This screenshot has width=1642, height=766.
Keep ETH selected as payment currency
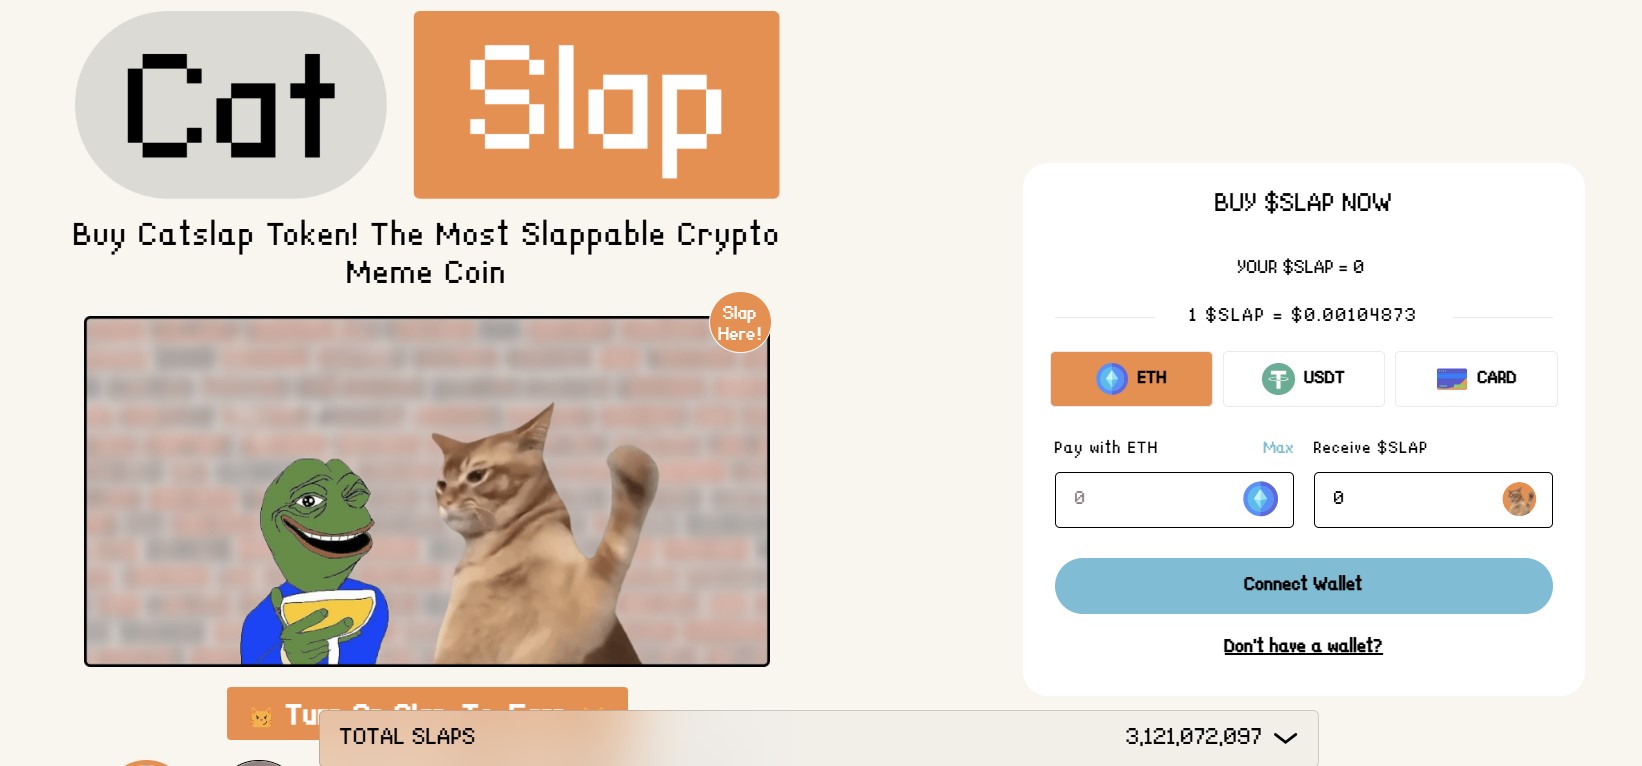click(1131, 378)
